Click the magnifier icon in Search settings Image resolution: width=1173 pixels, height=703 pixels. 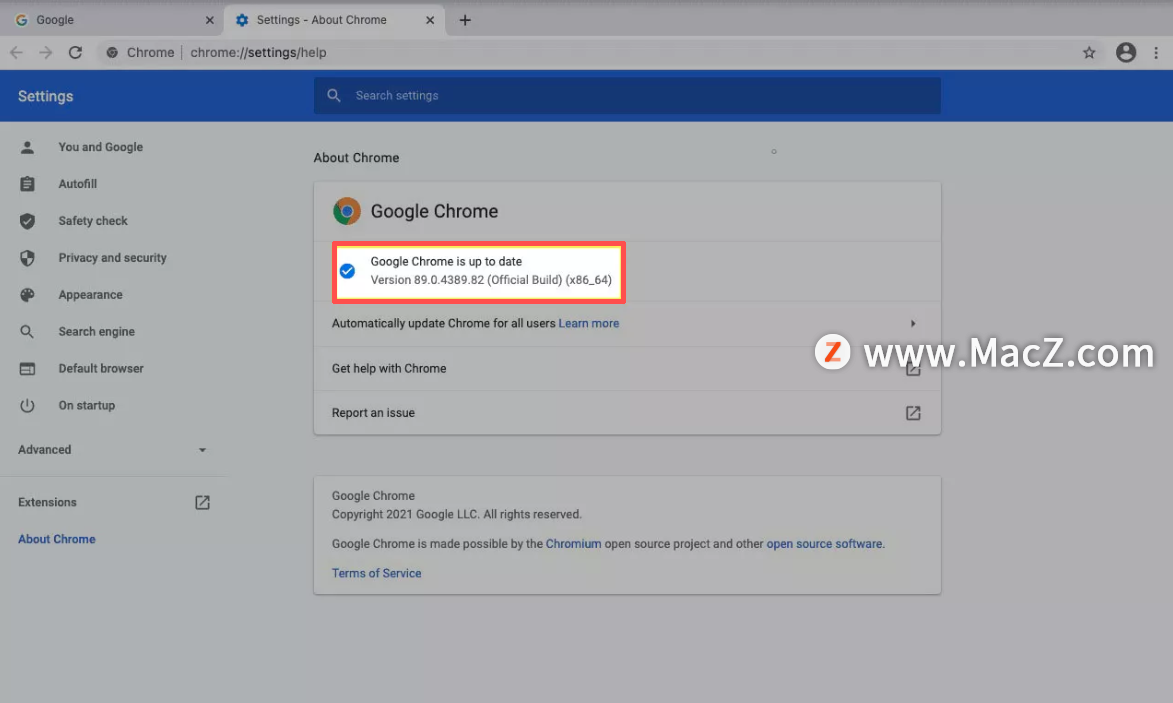point(334,96)
